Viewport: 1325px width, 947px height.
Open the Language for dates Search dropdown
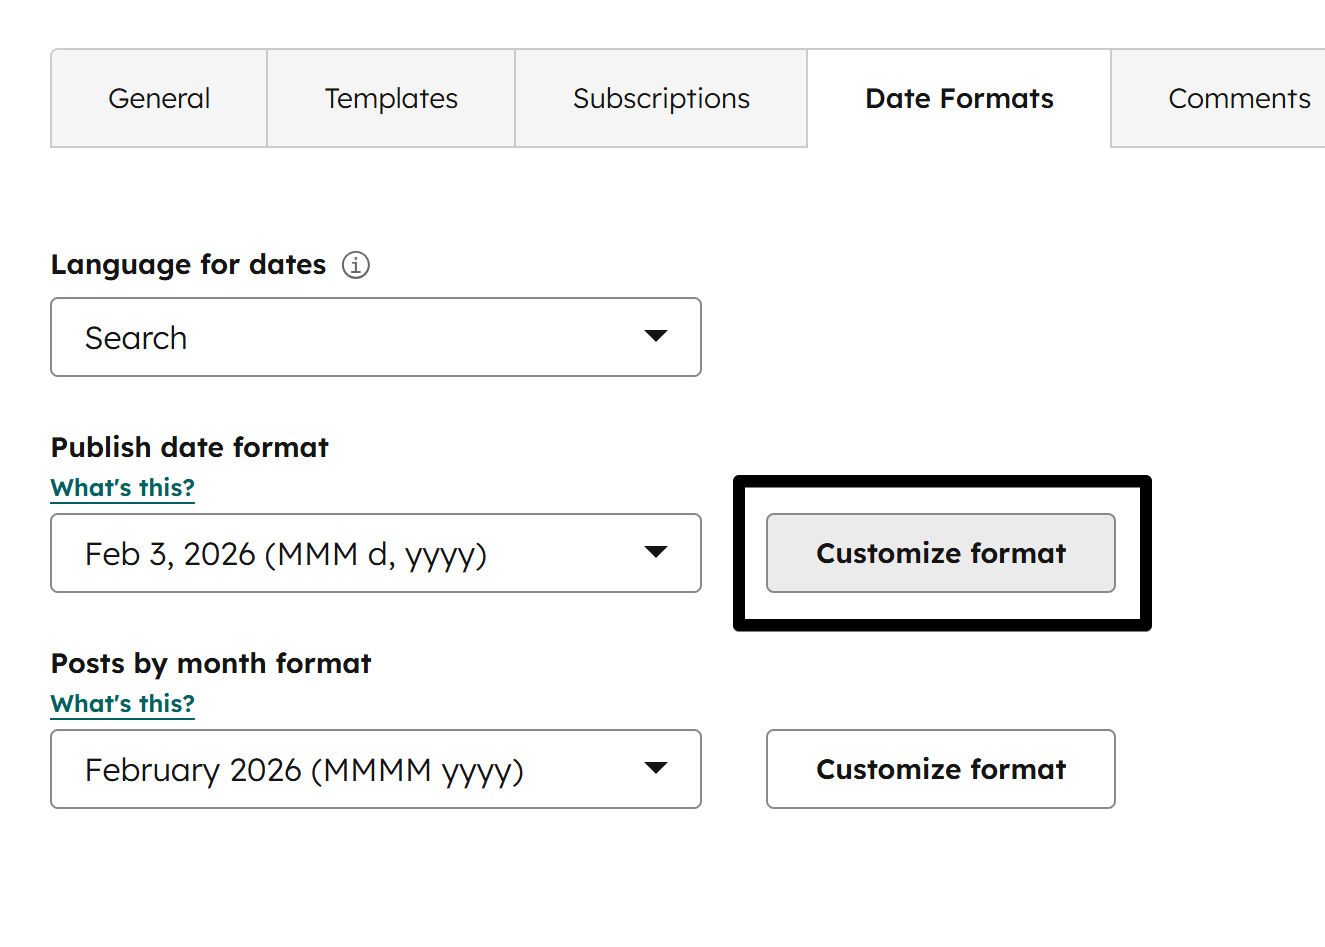(x=375, y=337)
